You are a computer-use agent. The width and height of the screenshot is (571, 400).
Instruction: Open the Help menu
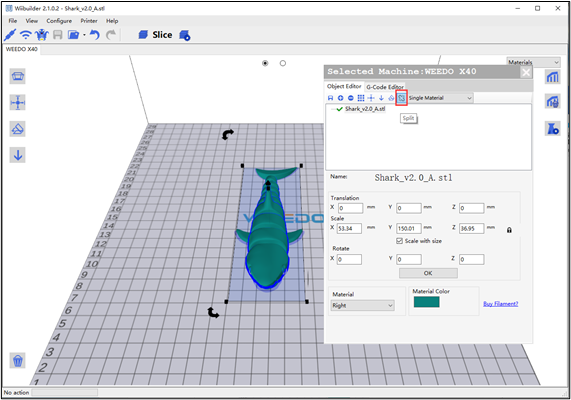click(x=112, y=21)
